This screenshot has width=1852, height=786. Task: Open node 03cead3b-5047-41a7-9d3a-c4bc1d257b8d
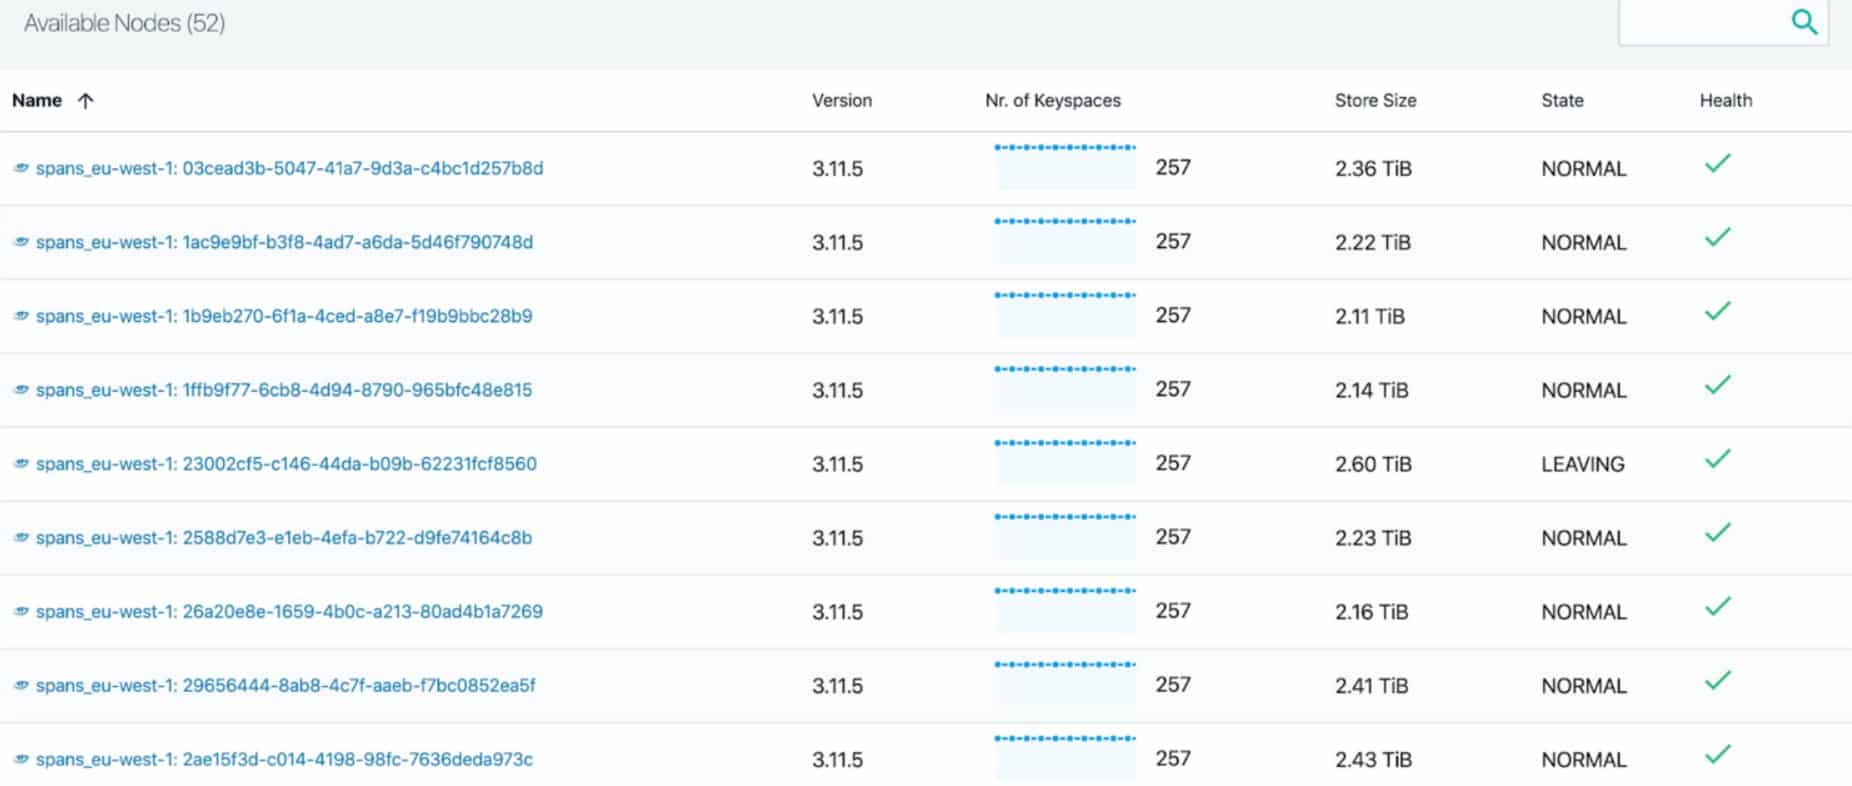pos(290,168)
